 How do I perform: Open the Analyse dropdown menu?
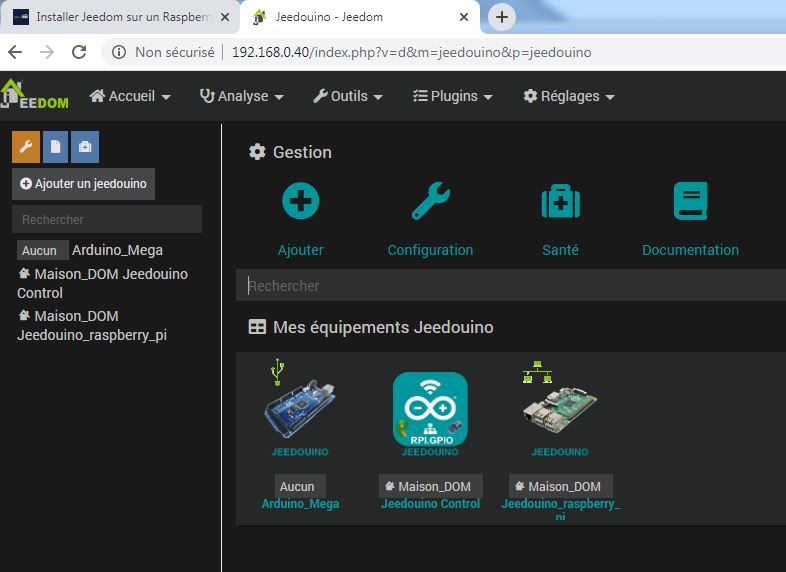click(x=242, y=96)
